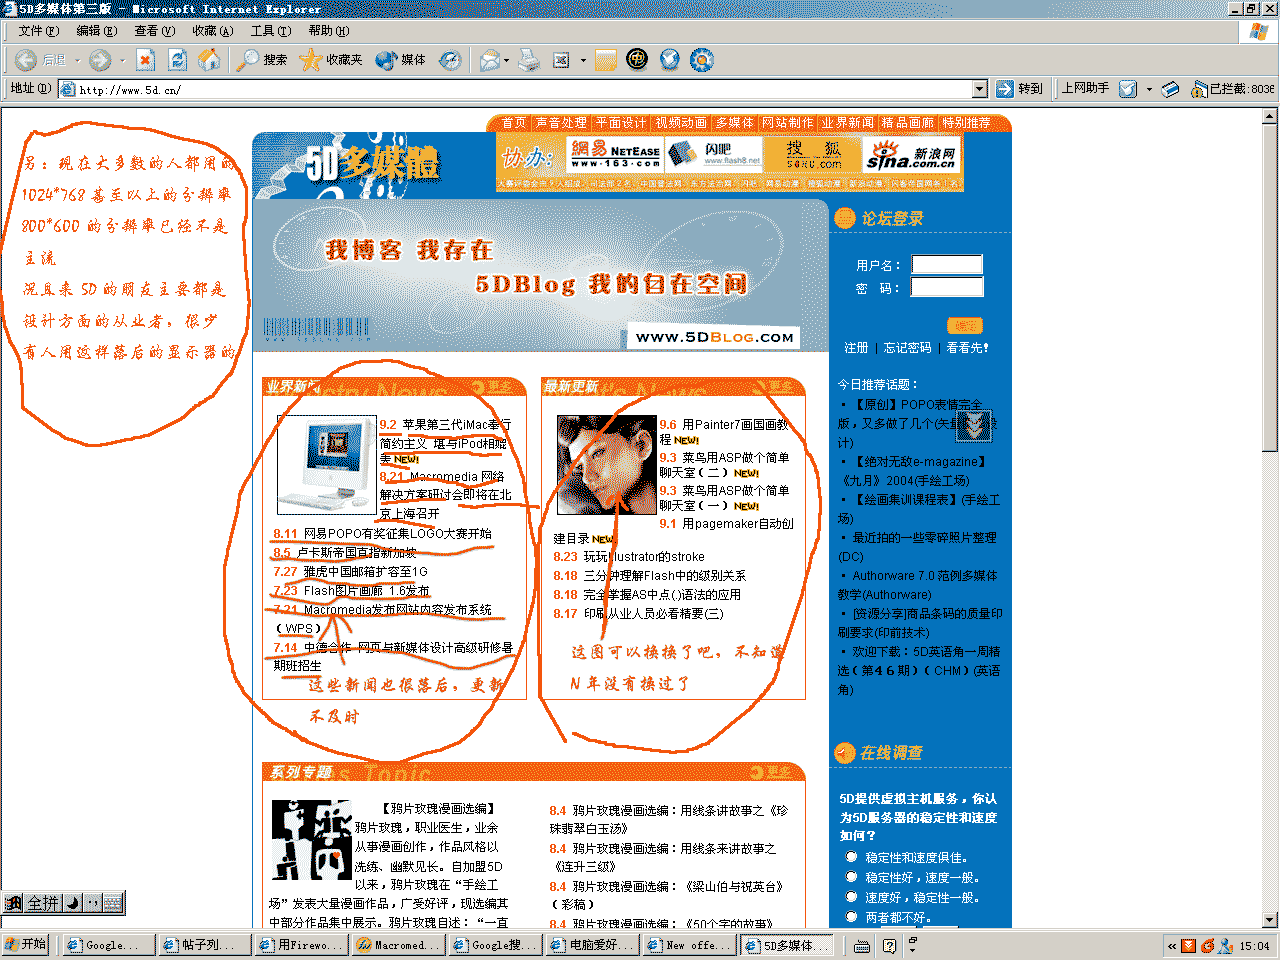Open the 视频动画 navigation tab
Image resolution: width=1280 pixels, height=960 pixels.
tap(681, 123)
